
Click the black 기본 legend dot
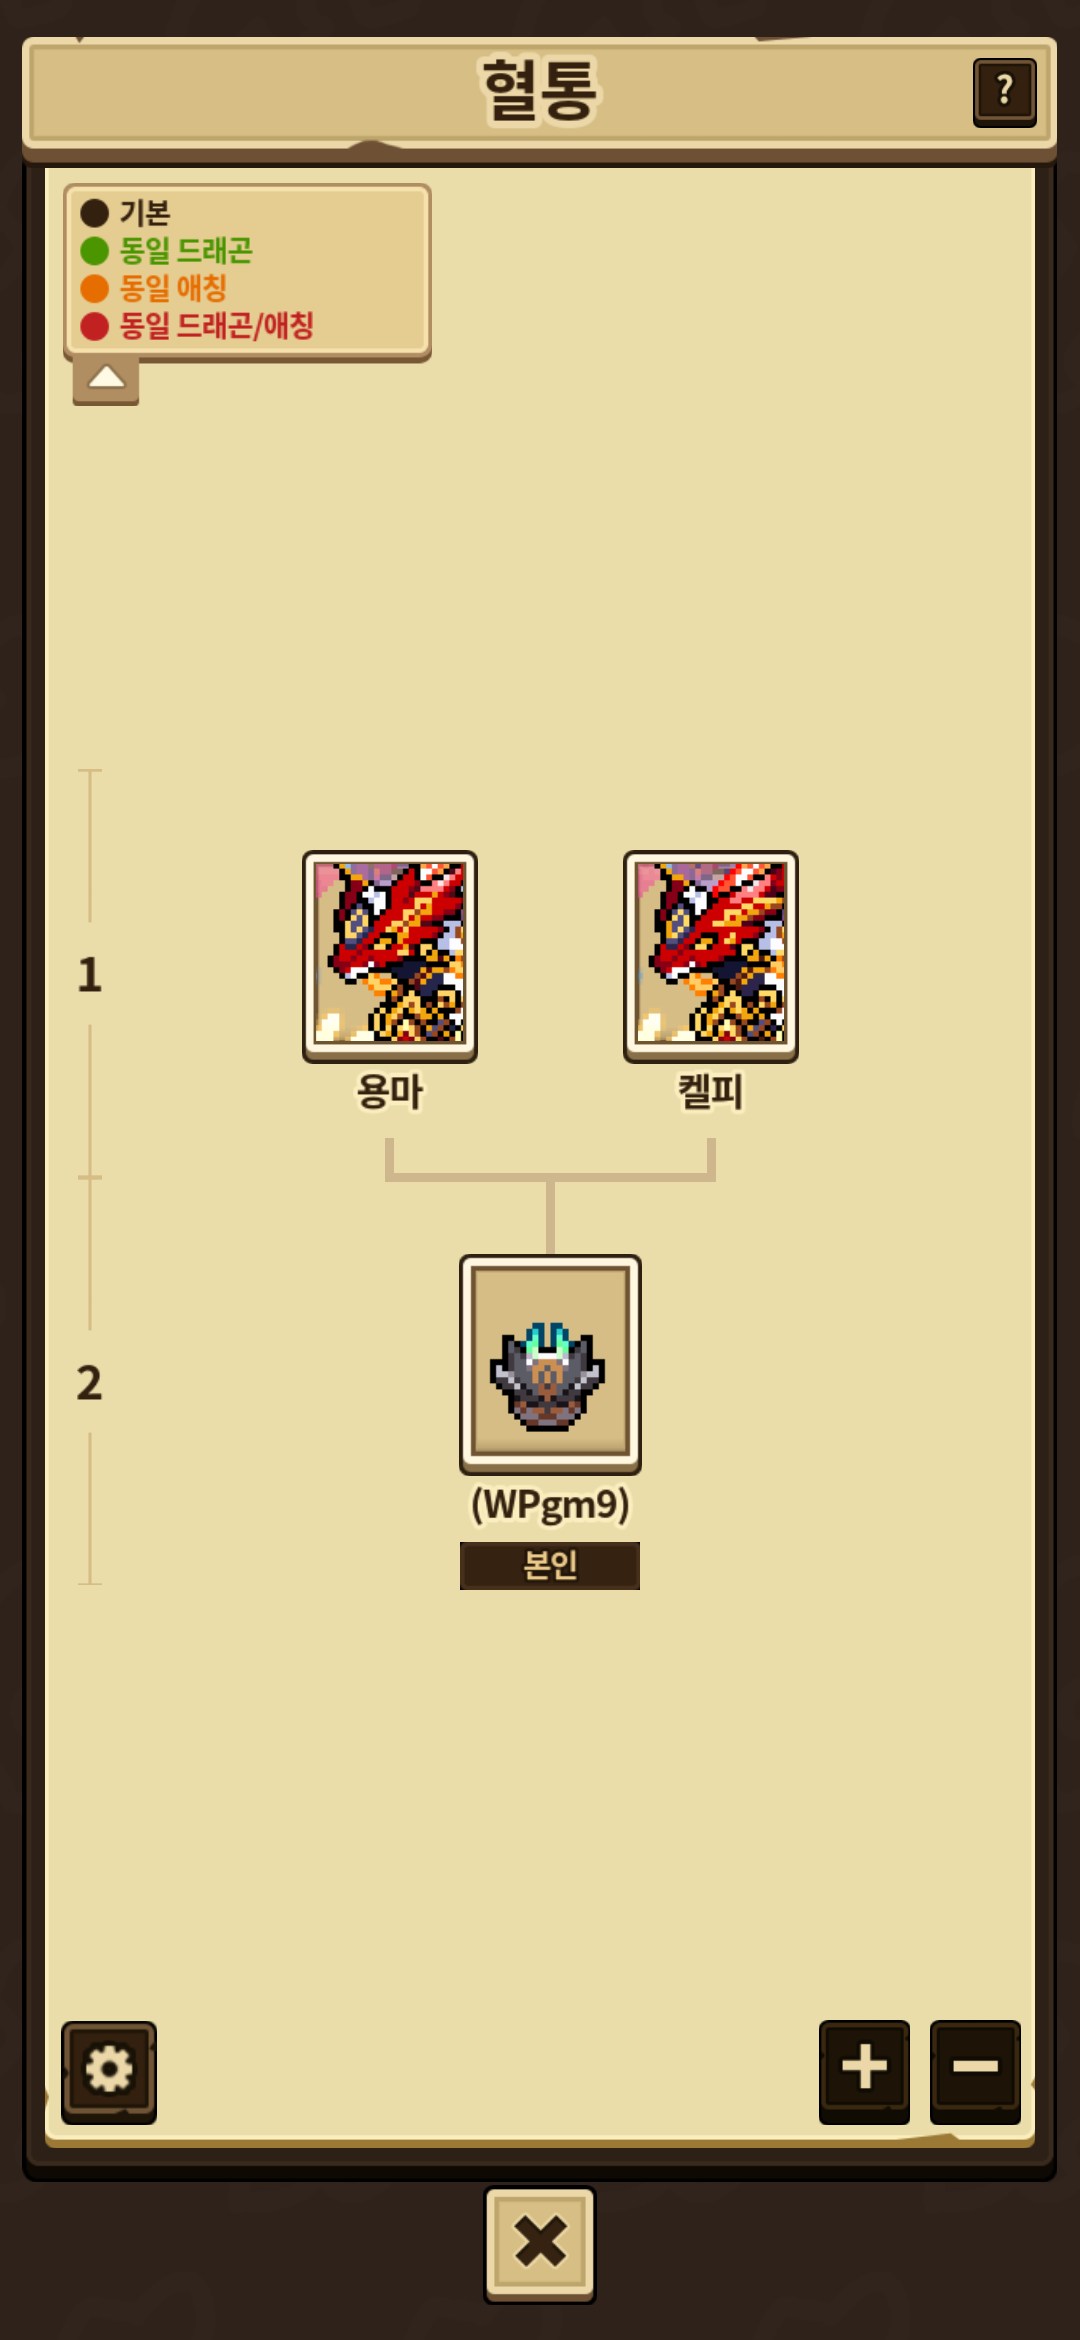pos(94,213)
